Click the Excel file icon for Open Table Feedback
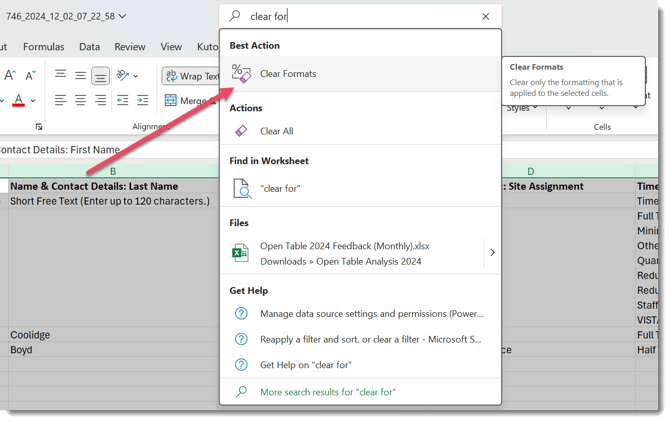 241,253
